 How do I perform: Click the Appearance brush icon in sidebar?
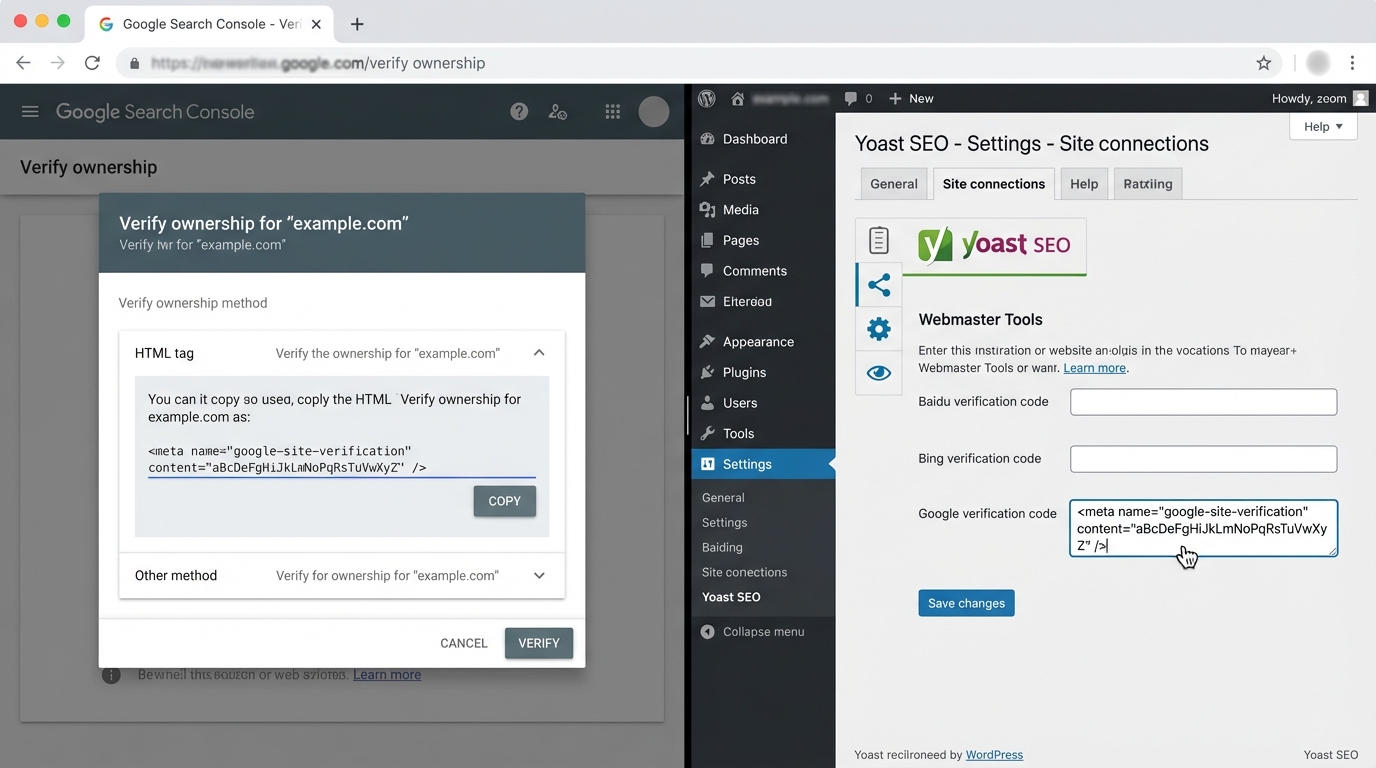click(x=707, y=341)
